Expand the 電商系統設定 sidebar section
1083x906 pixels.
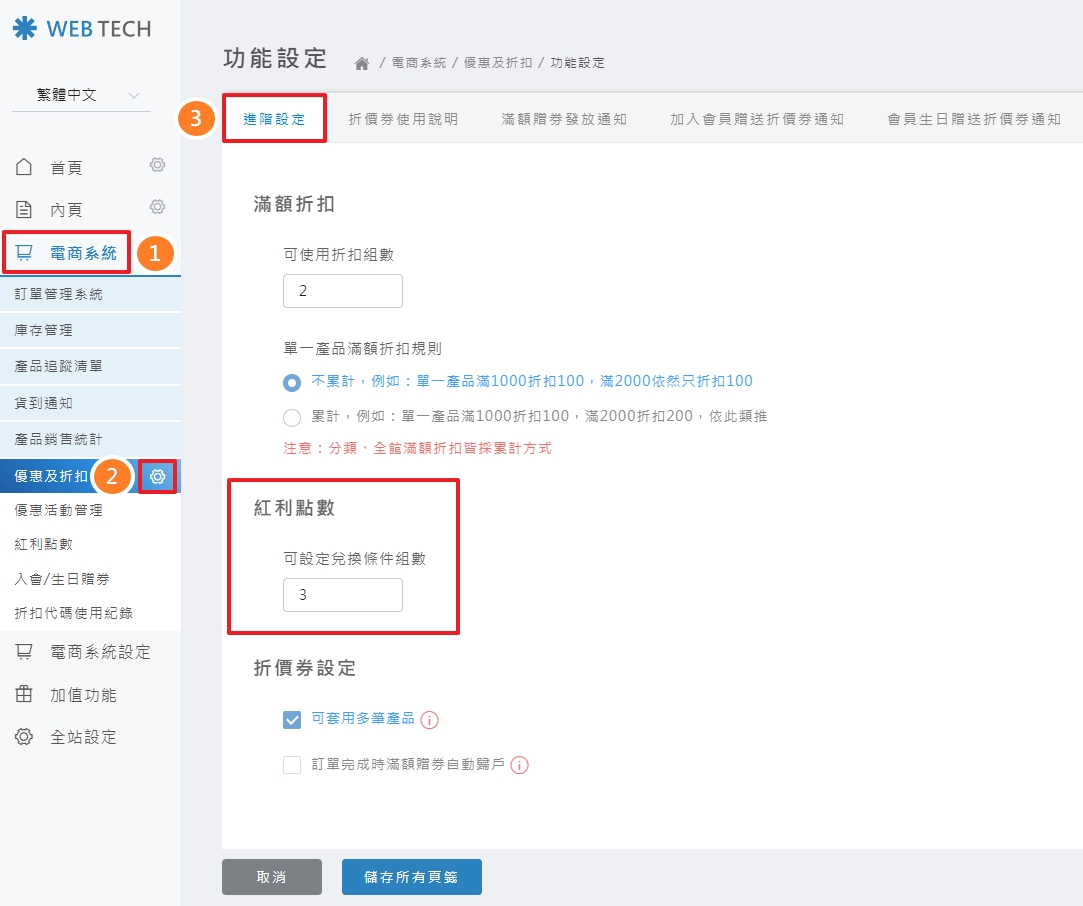coord(99,652)
